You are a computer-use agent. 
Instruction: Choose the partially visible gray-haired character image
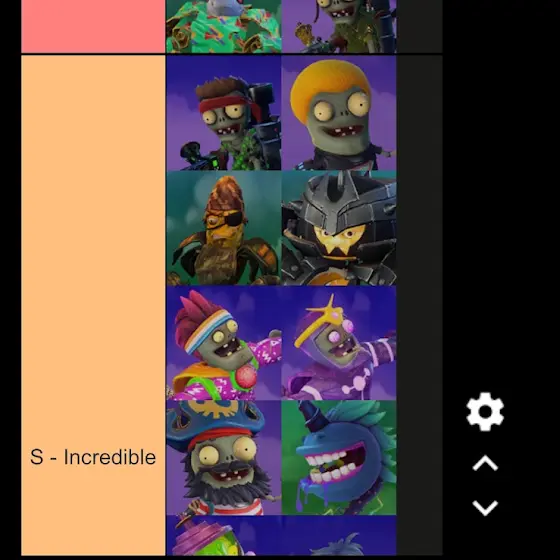339,536
